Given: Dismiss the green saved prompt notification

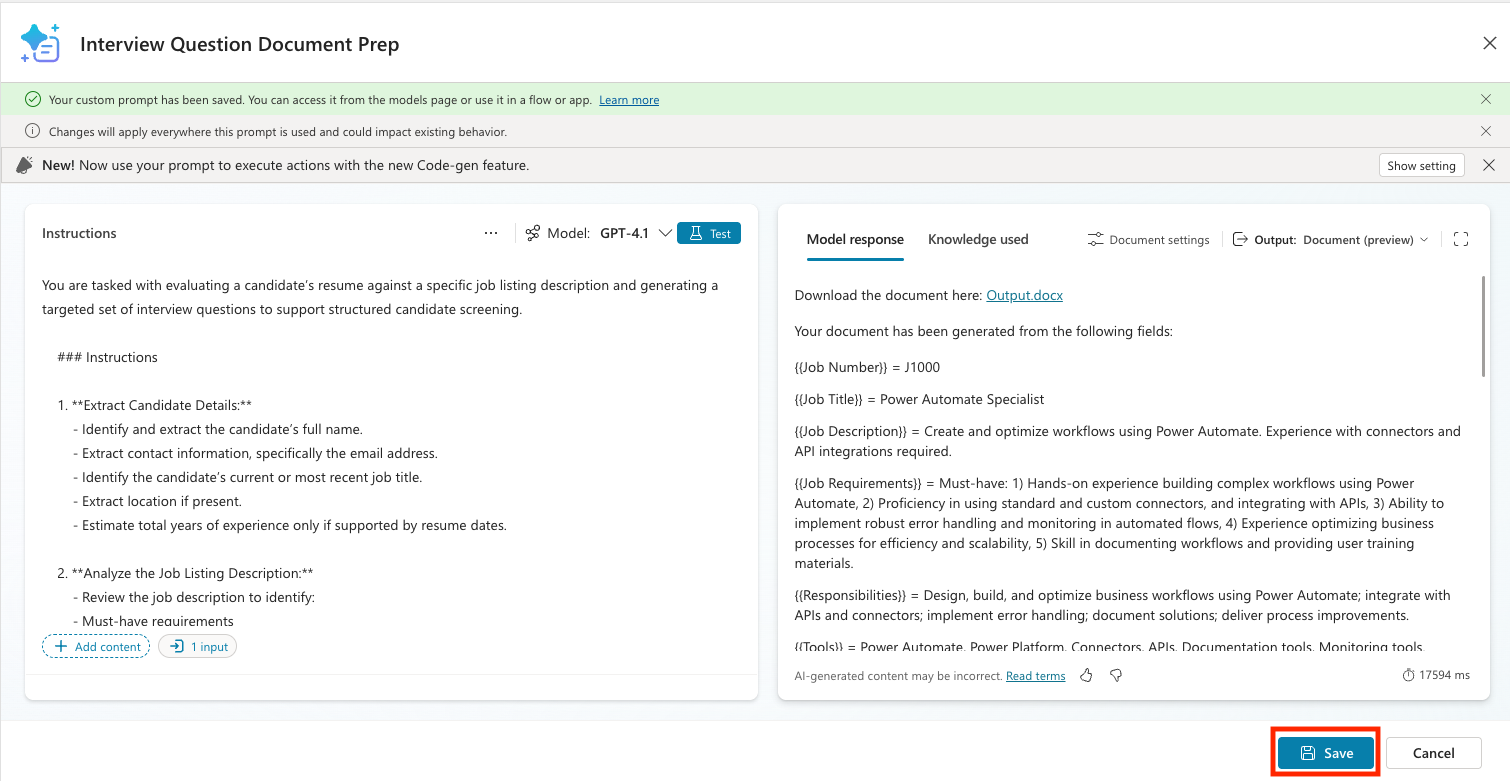Looking at the screenshot, I should (x=1486, y=100).
